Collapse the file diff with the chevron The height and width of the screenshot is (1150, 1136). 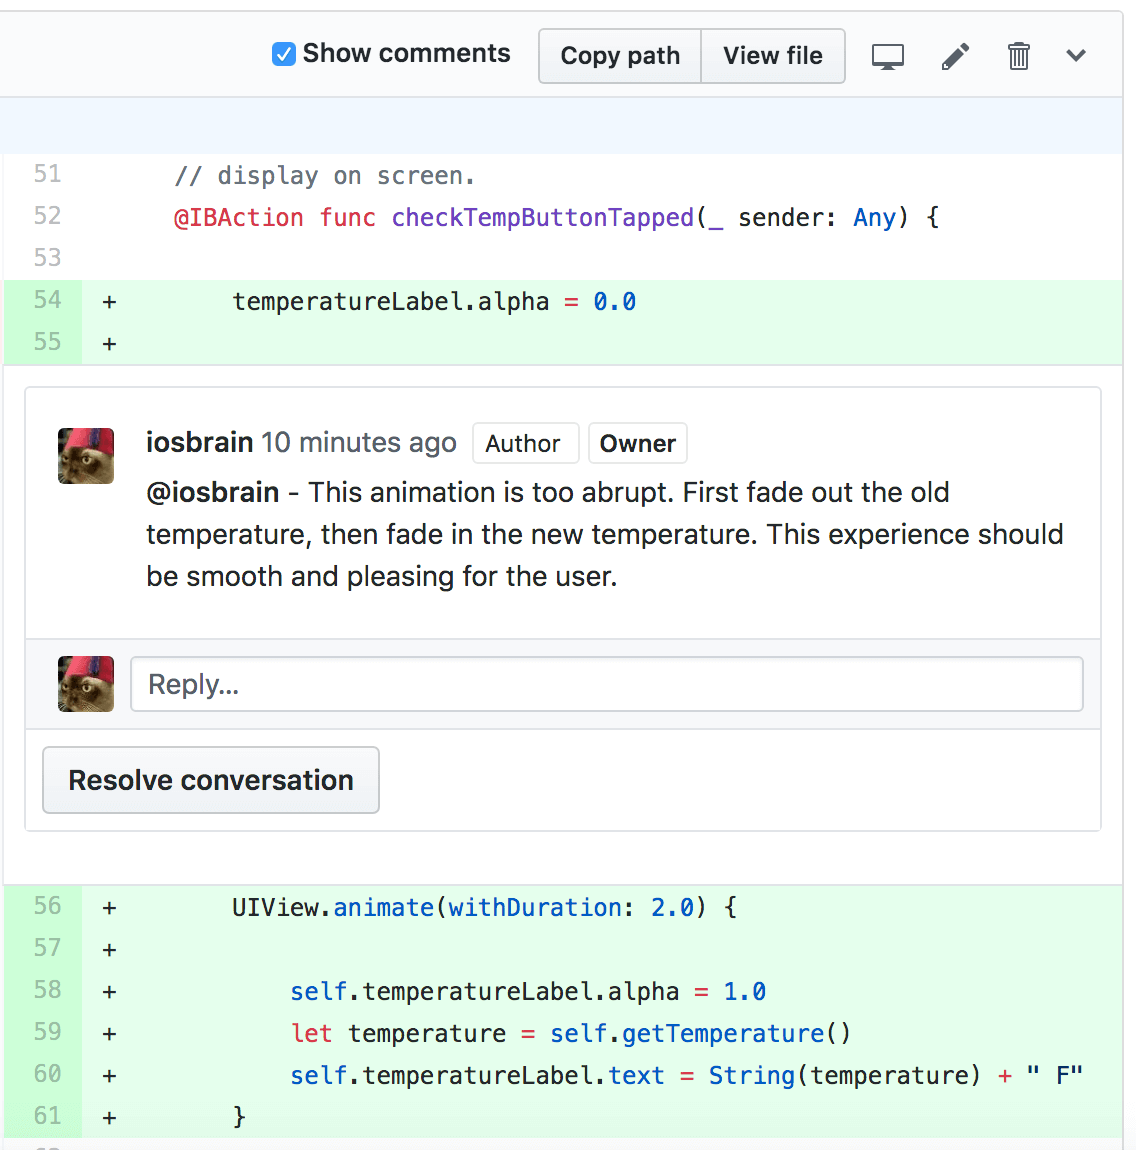(x=1076, y=56)
